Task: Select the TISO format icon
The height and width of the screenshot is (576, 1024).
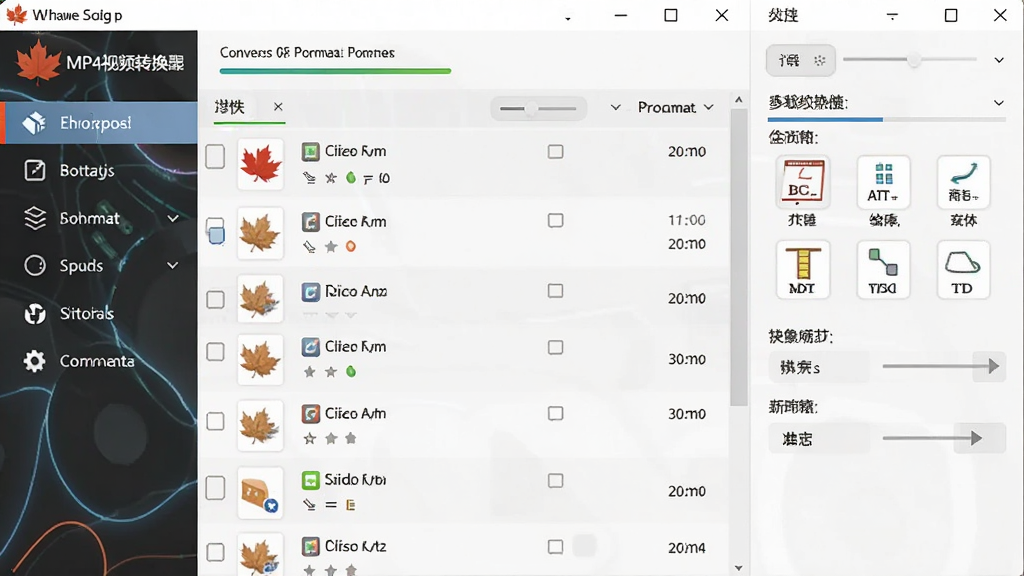Action: 884,270
